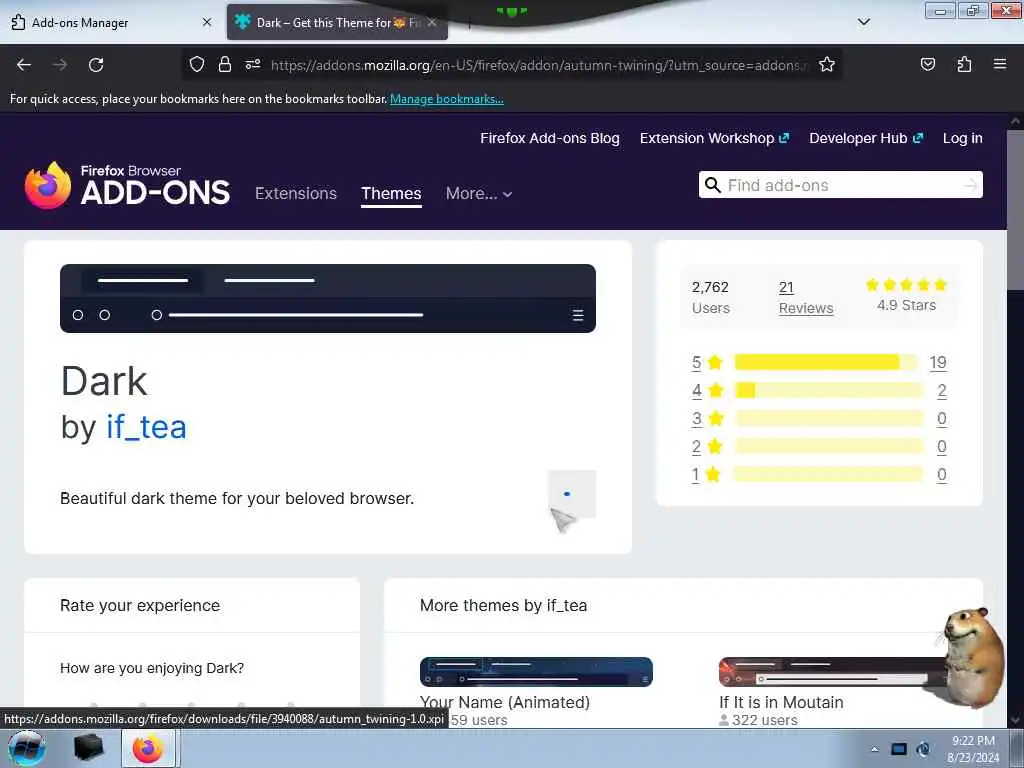This screenshot has width=1024, height=768.
Task: Open Firefox Add-ons Blog
Action: point(550,138)
